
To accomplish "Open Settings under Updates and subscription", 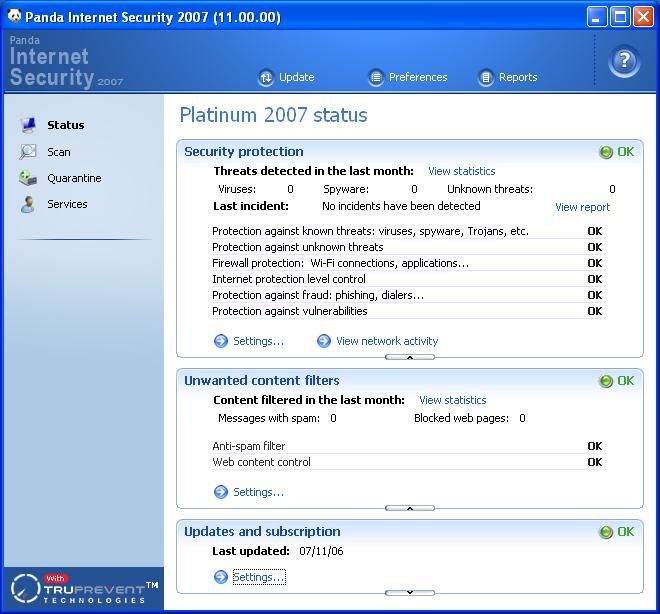I will (258, 577).
